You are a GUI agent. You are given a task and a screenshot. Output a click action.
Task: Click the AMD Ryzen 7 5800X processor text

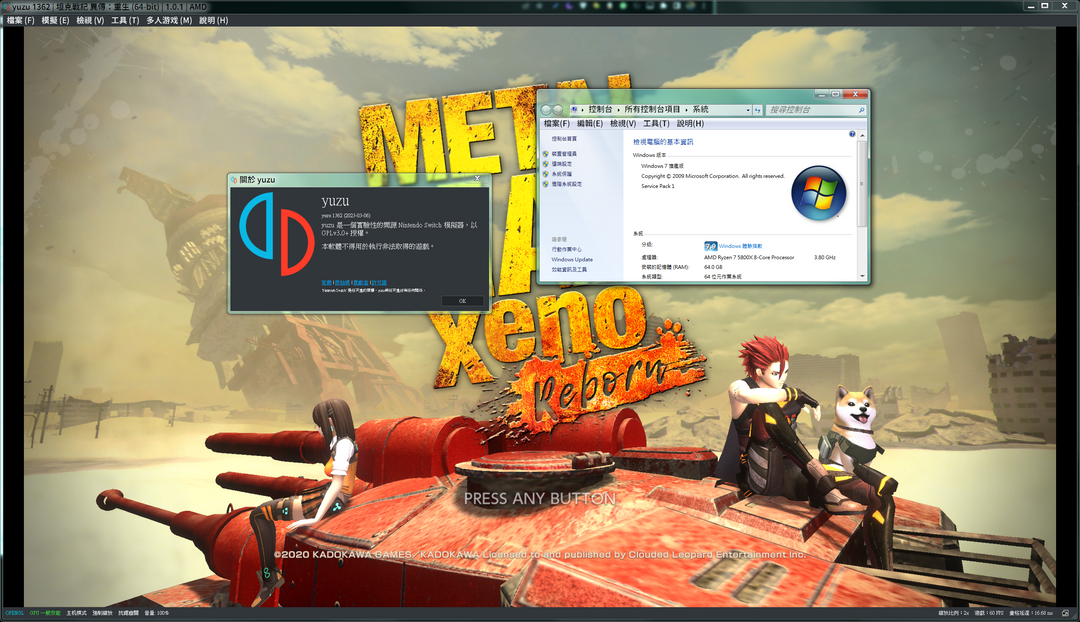click(x=749, y=258)
